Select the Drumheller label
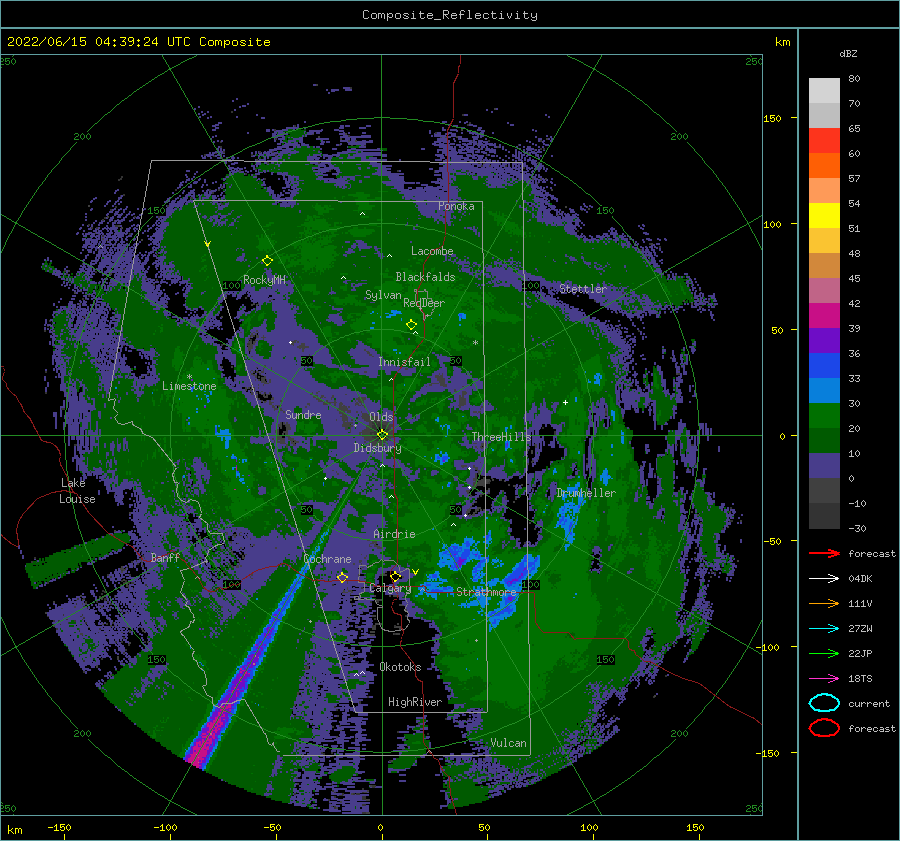 [586, 493]
